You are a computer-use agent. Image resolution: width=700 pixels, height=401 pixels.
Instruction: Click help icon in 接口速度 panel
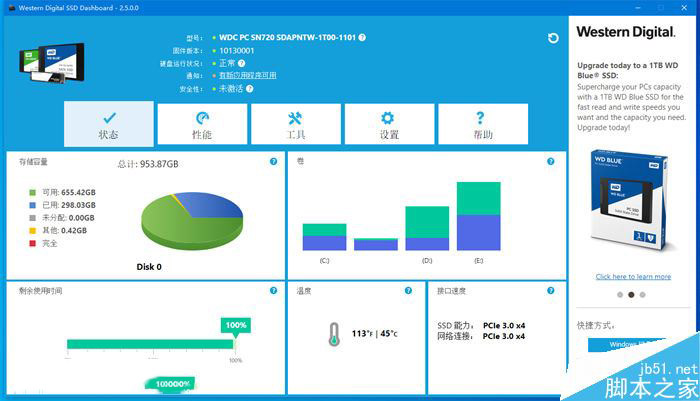point(550,290)
